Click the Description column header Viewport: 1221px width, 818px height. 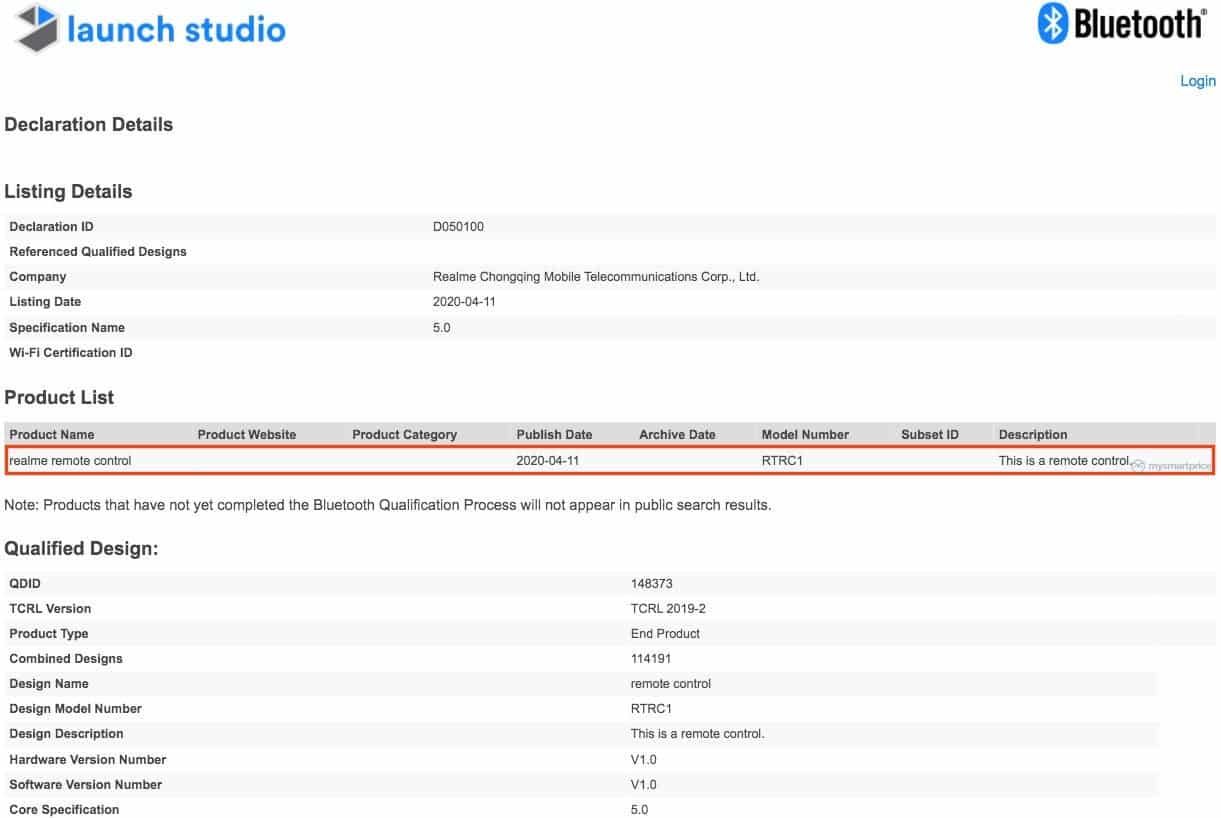click(1033, 435)
